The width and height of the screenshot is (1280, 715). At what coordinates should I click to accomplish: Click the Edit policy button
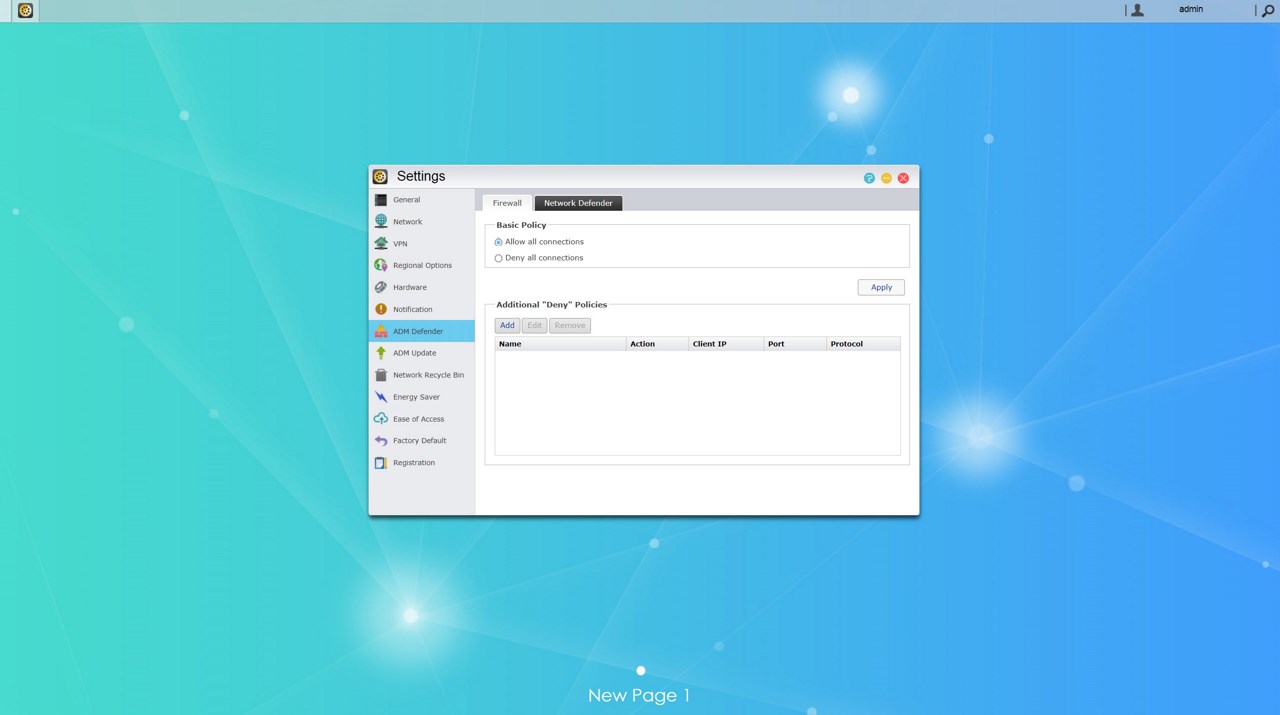pos(534,325)
